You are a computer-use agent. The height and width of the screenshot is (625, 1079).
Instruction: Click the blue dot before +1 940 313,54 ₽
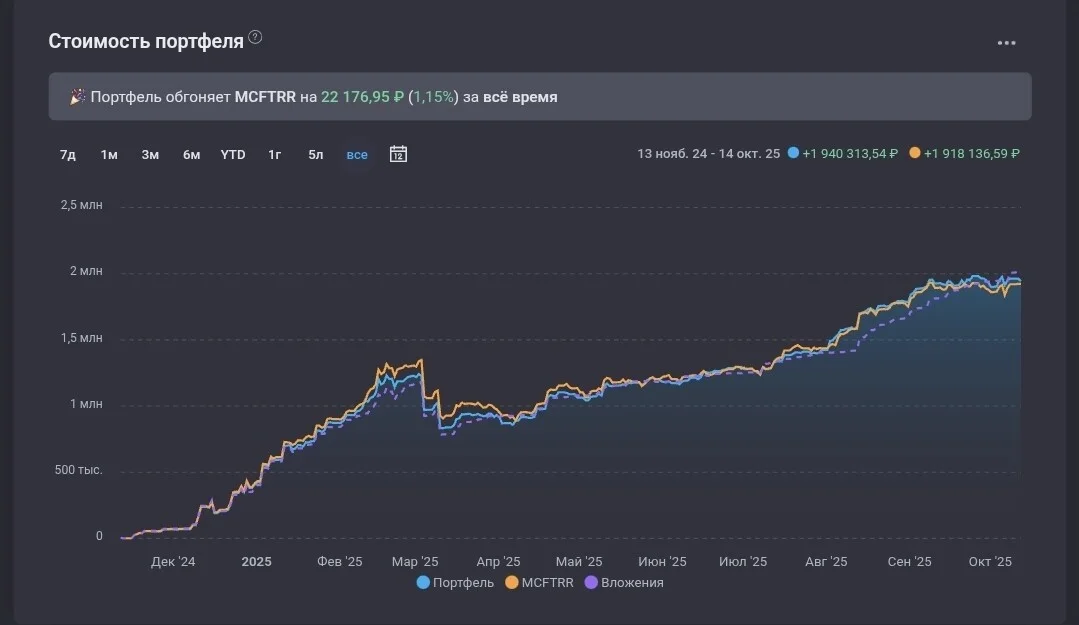click(793, 153)
